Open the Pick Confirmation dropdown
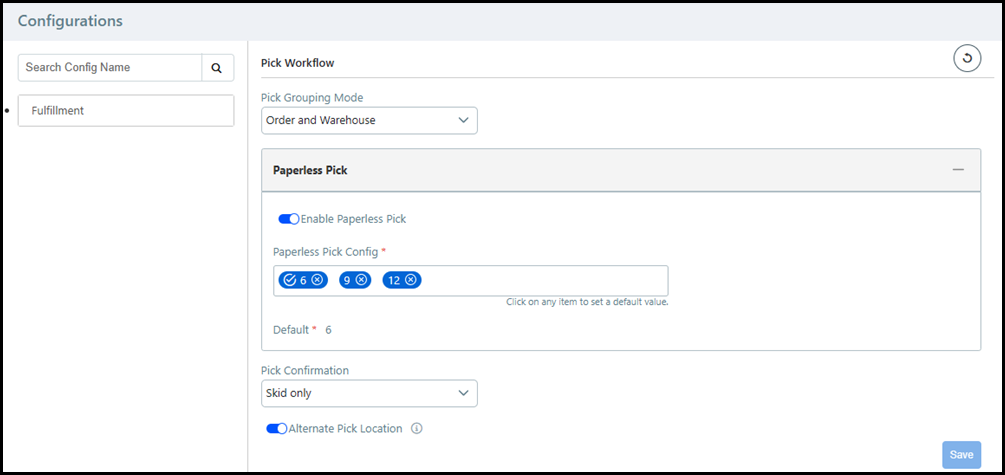The height and width of the screenshot is (475, 1005). click(x=369, y=394)
